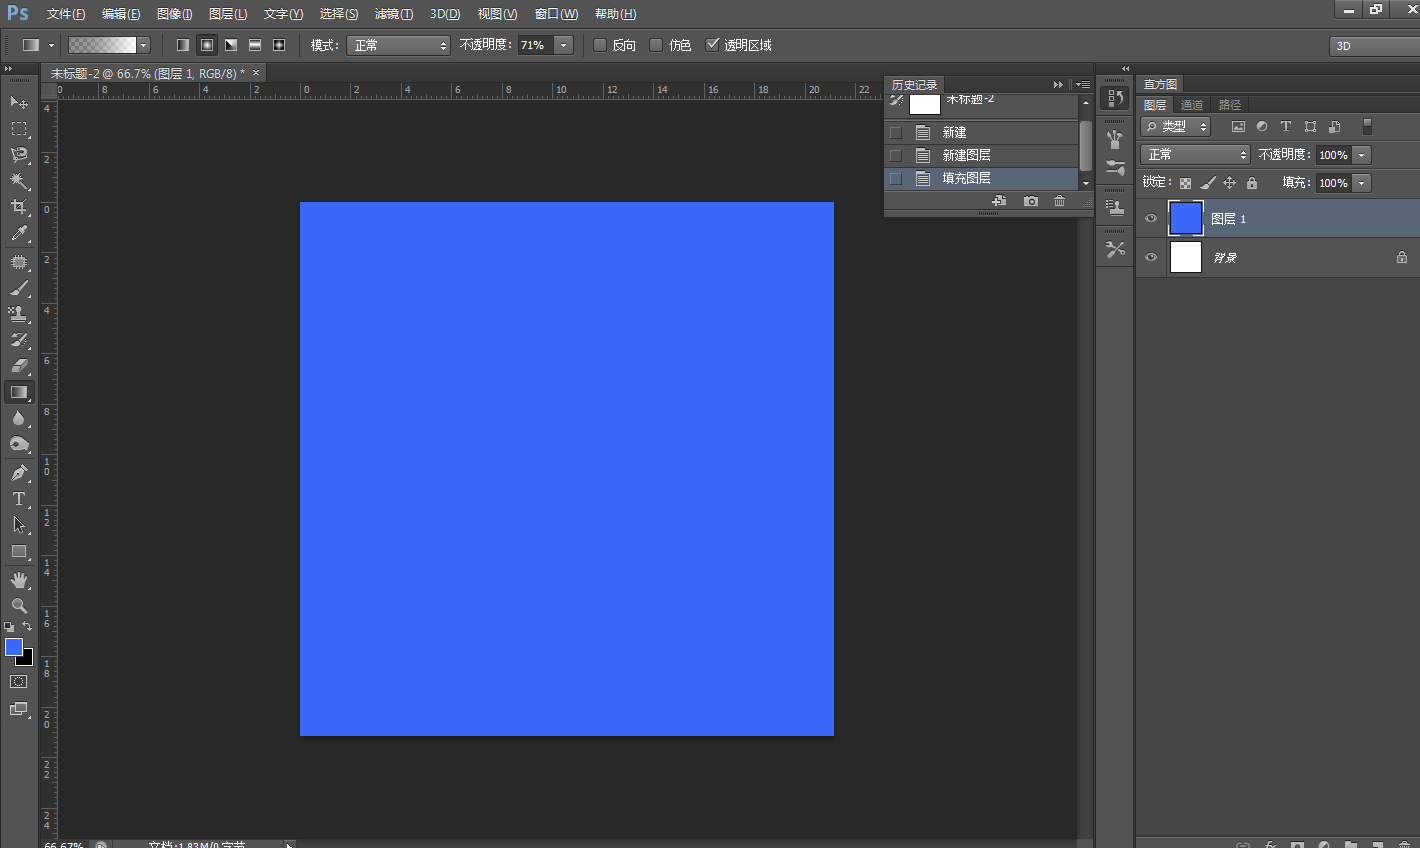Hide the 背景 layer
The width and height of the screenshot is (1420, 848).
[x=1151, y=258]
